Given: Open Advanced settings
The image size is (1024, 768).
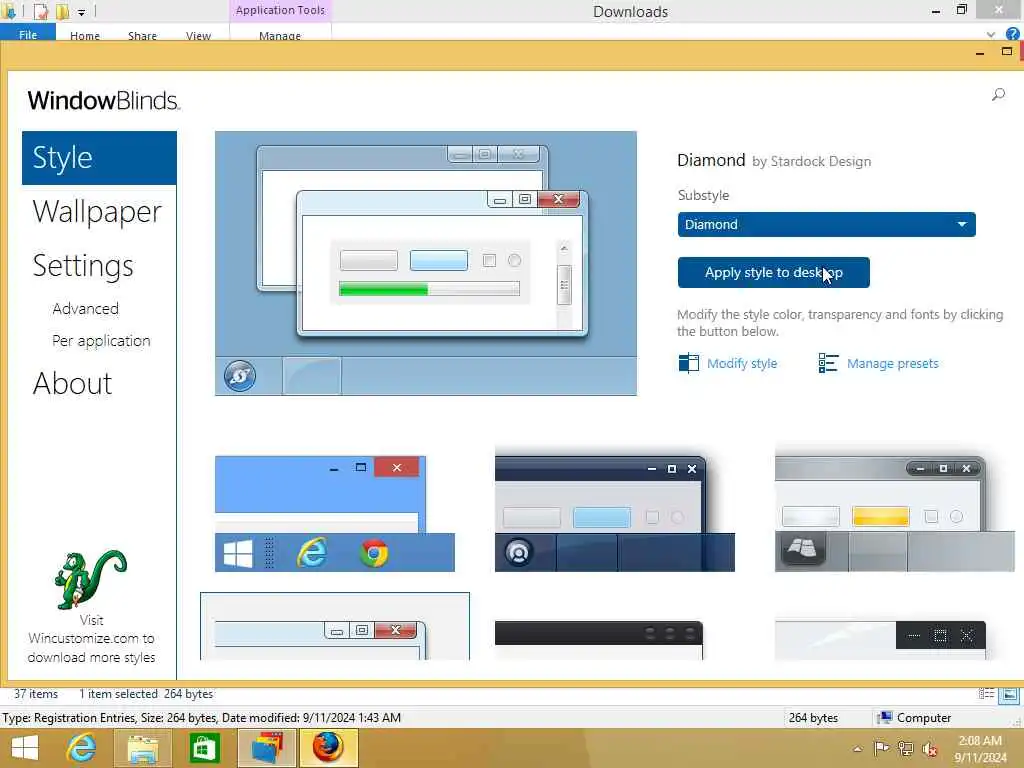Looking at the screenshot, I should click(x=86, y=308).
